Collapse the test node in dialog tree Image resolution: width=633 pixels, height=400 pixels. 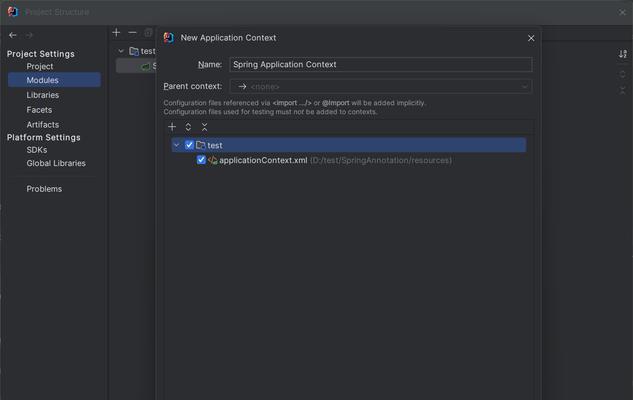click(177, 145)
